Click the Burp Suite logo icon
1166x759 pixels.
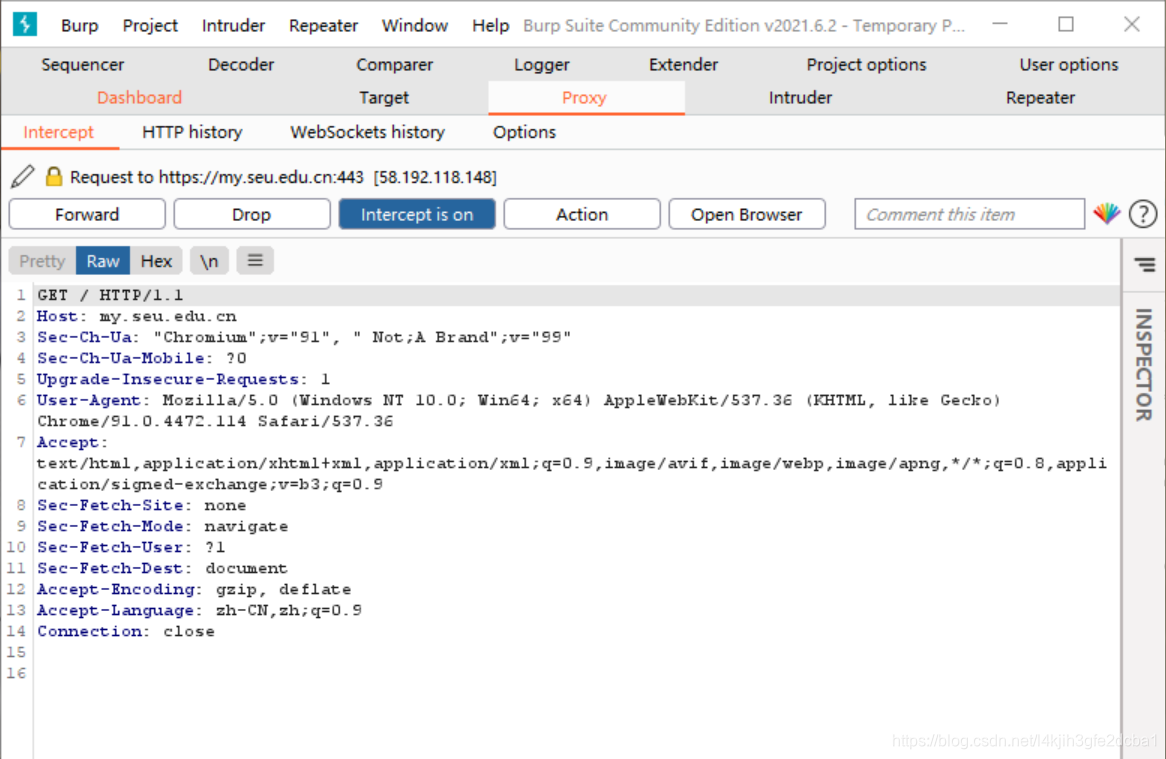tap(25, 25)
